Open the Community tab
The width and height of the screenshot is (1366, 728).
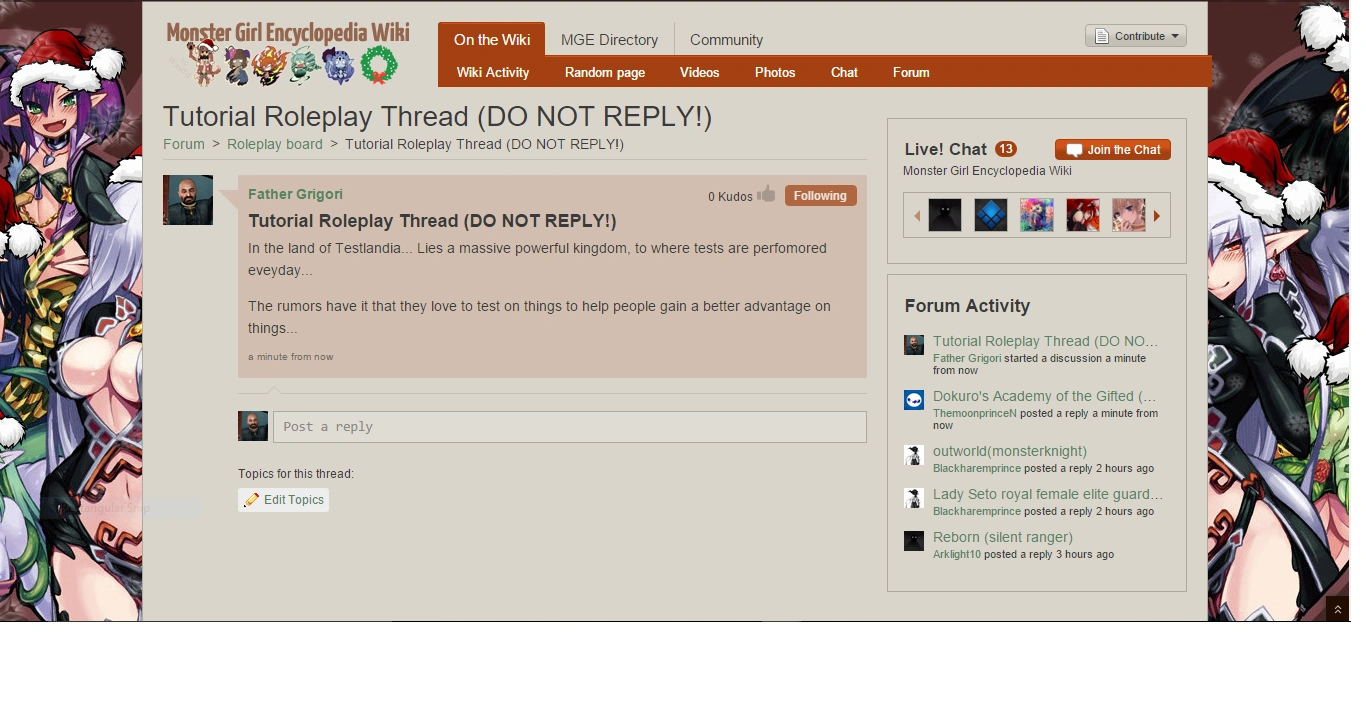coord(727,40)
